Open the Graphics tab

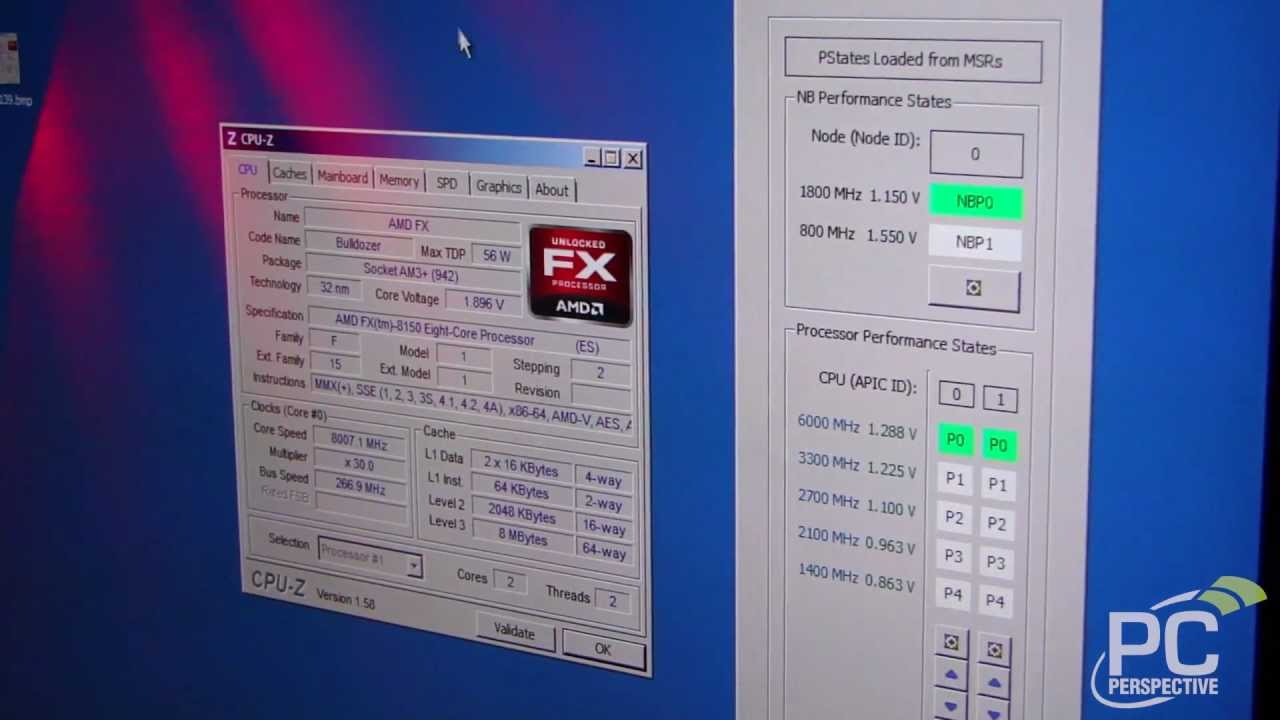[x=498, y=186]
